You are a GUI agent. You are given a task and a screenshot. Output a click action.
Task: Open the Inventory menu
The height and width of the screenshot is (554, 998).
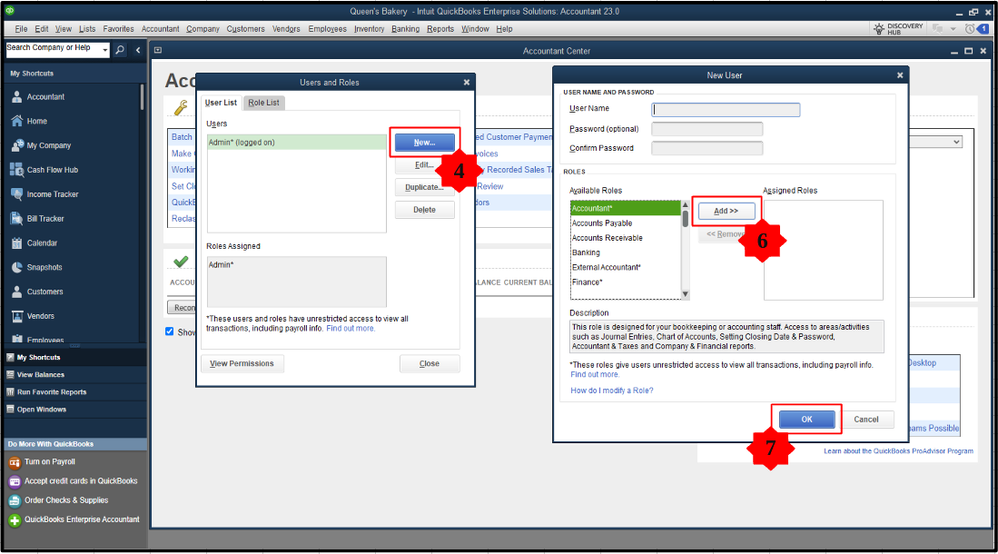coord(369,29)
